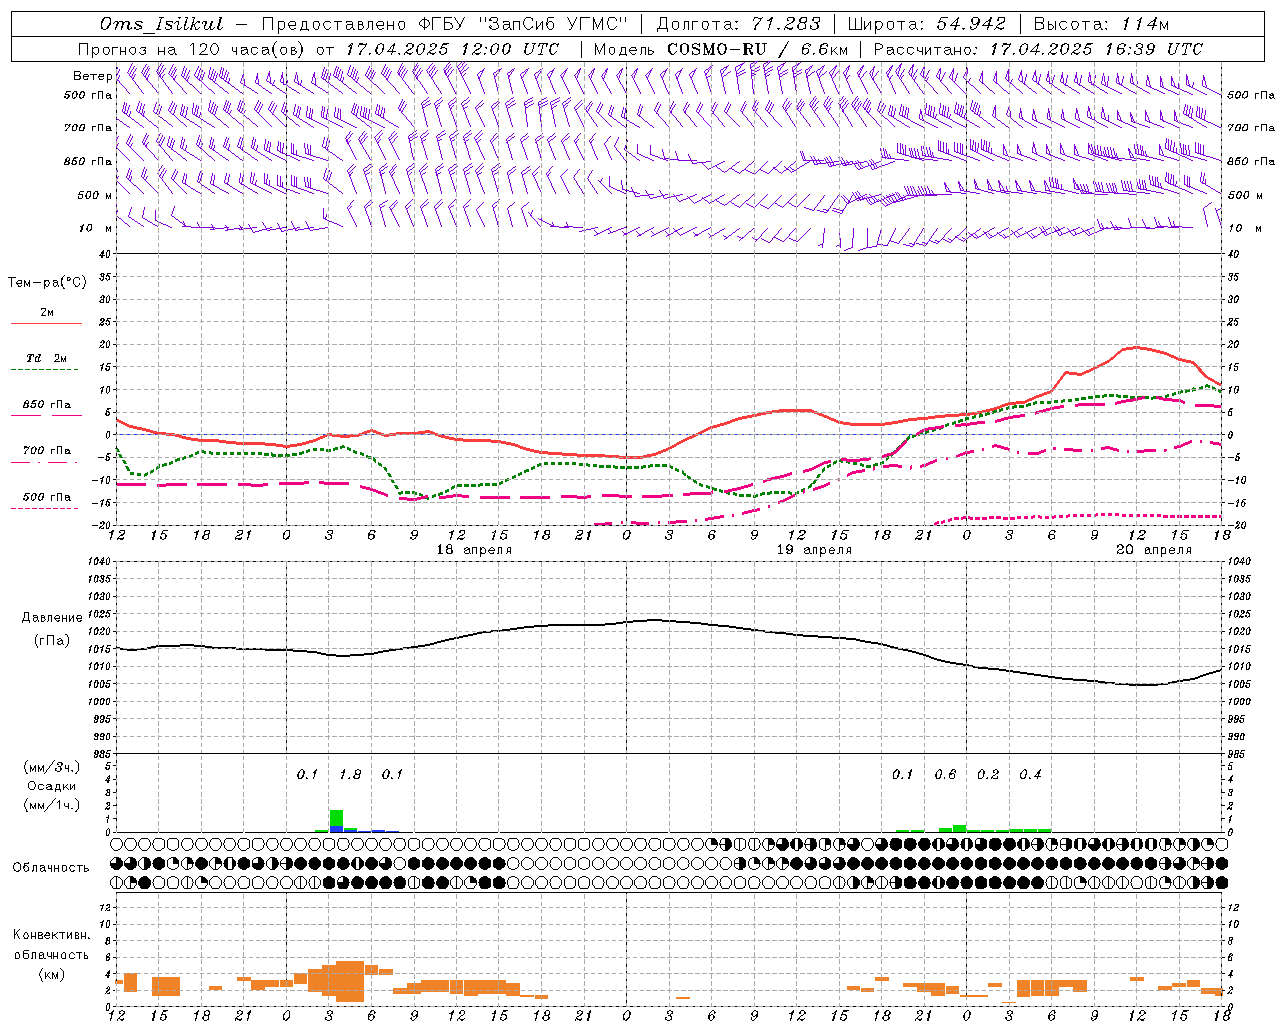The height and width of the screenshot is (1024, 1280).
Task: Click the "Прогноз на 120 часа(ов)" forecast text
Action: click(193, 49)
